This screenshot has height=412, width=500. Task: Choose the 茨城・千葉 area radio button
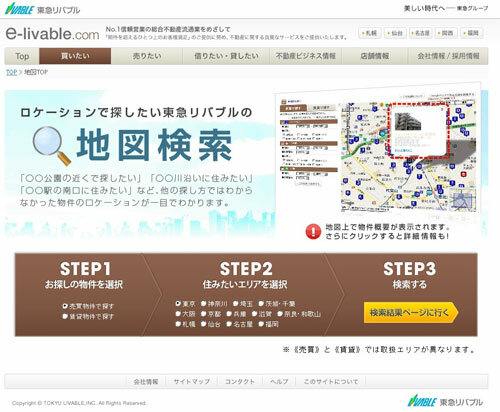pyautogui.click(x=261, y=304)
